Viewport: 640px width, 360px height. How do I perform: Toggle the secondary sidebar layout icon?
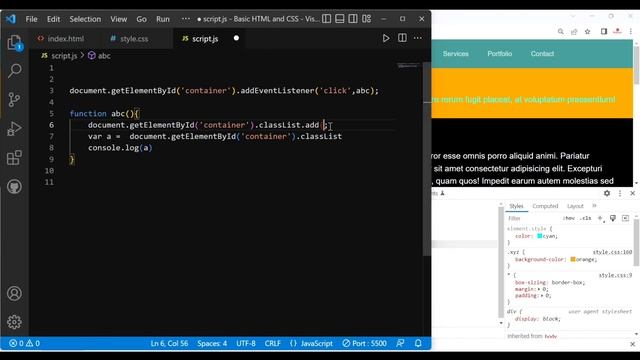353,19
